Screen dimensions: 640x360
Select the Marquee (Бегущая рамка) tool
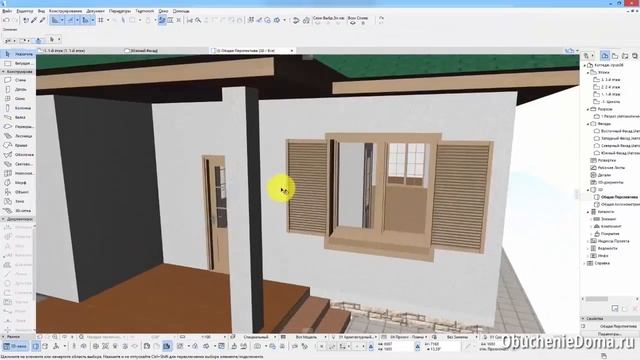pos(18,64)
